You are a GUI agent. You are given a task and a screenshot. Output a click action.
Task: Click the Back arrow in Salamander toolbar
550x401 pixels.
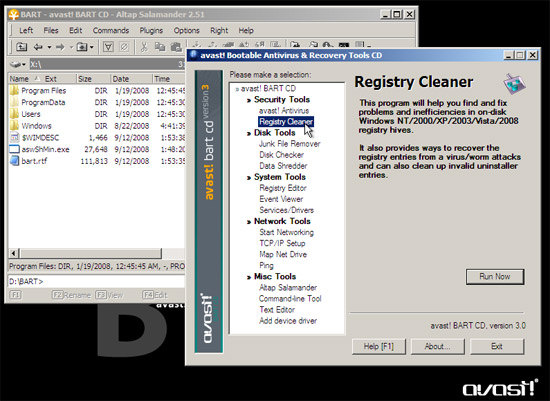(38, 47)
